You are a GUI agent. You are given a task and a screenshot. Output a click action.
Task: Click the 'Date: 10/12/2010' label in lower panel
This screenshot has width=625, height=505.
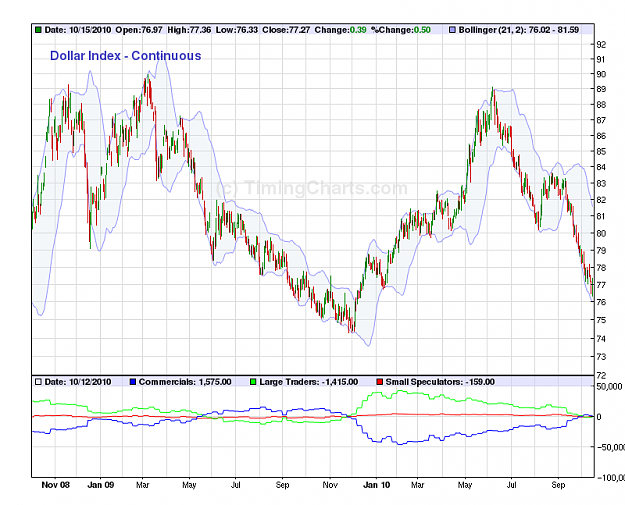78,382
